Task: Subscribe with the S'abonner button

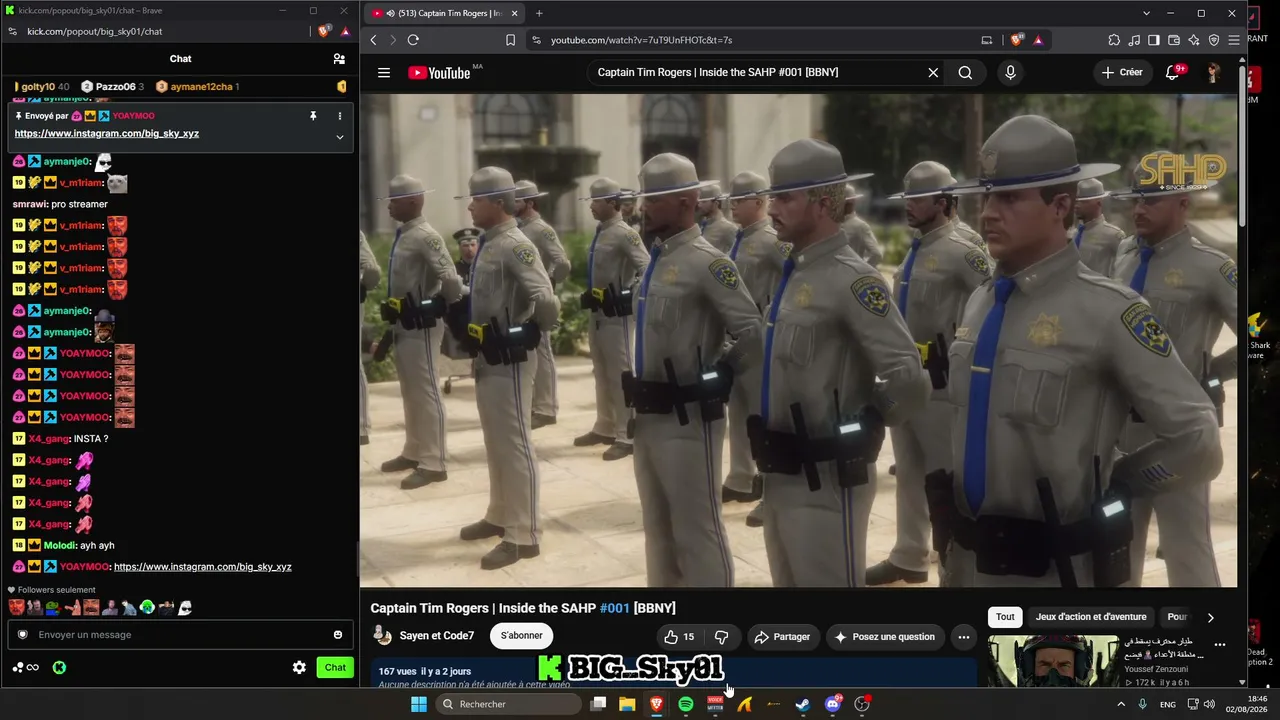Action: click(522, 636)
